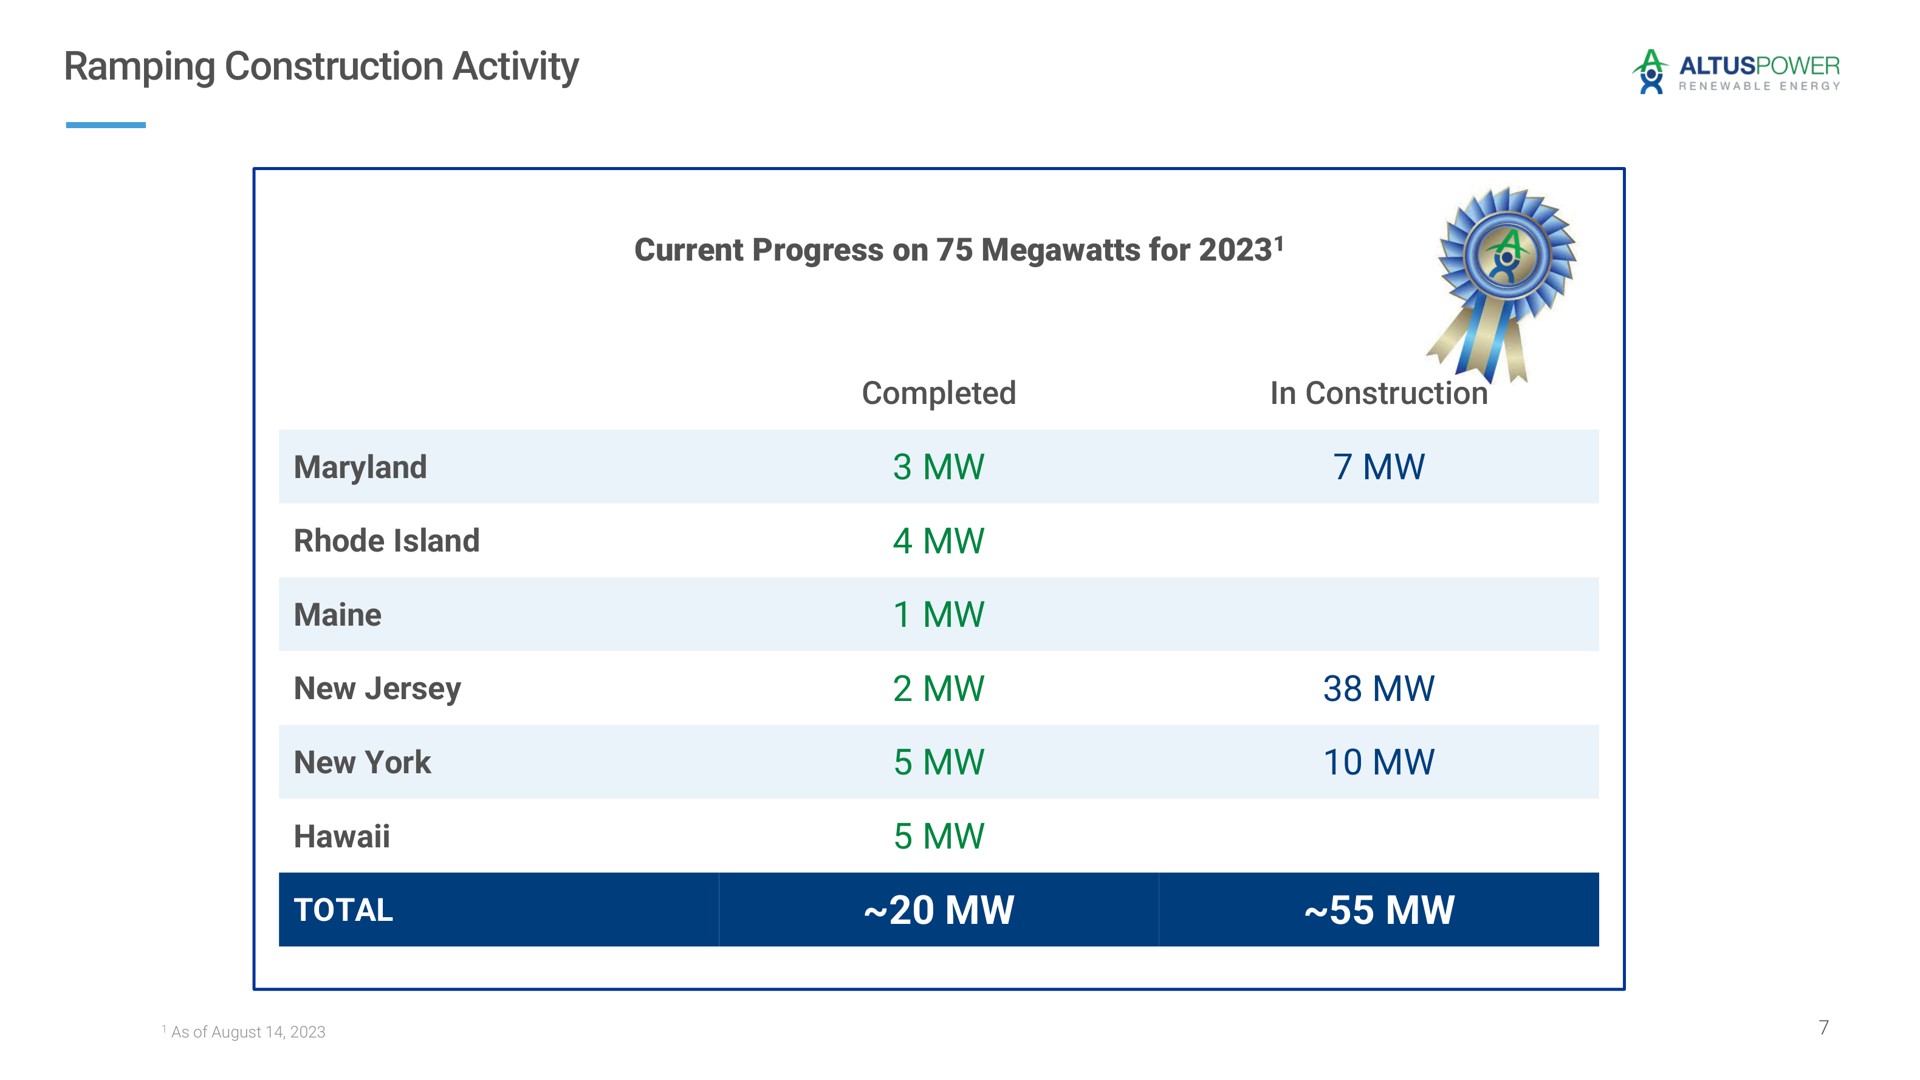Screen dimensions: 1920x1080
Task: Click the blue award ribbon badge
Action: point(1503,285)
